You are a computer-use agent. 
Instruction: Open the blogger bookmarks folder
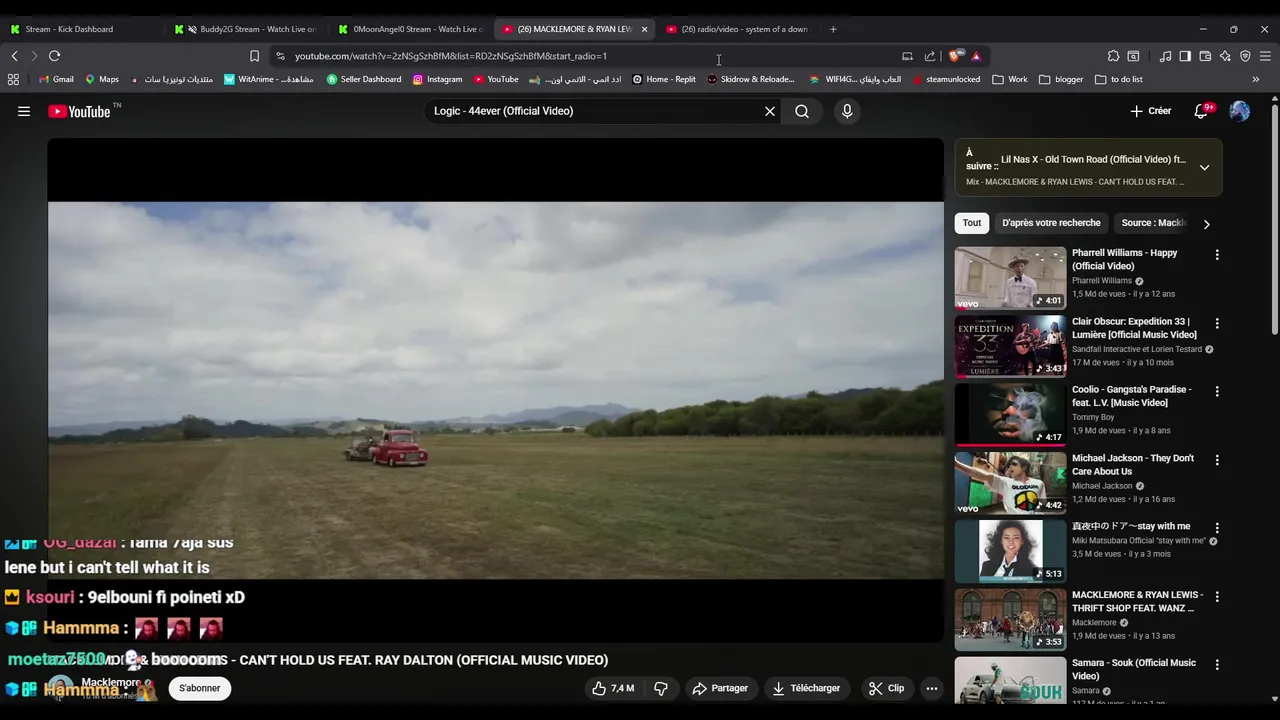[1061, 79]
